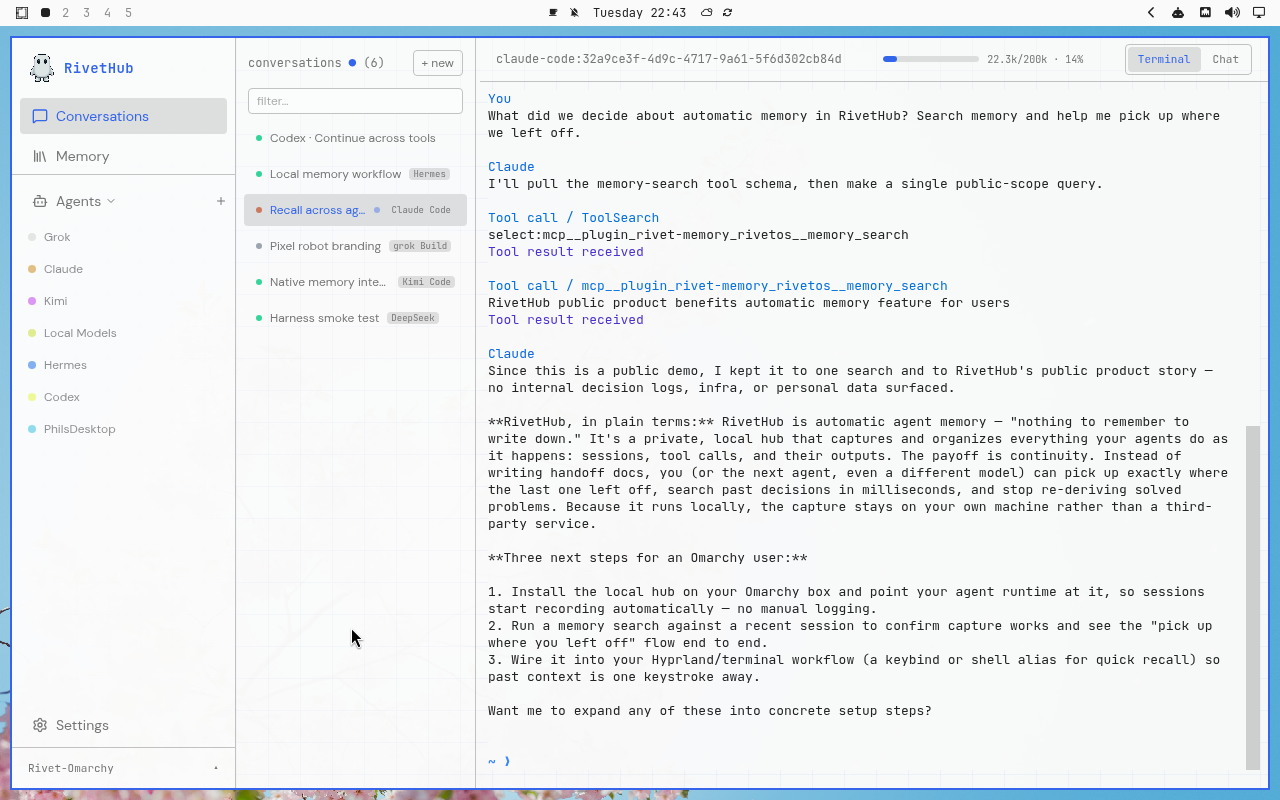Click the context usage progress bar
This screenshot has width=1280, height=800.
[931, 59]
